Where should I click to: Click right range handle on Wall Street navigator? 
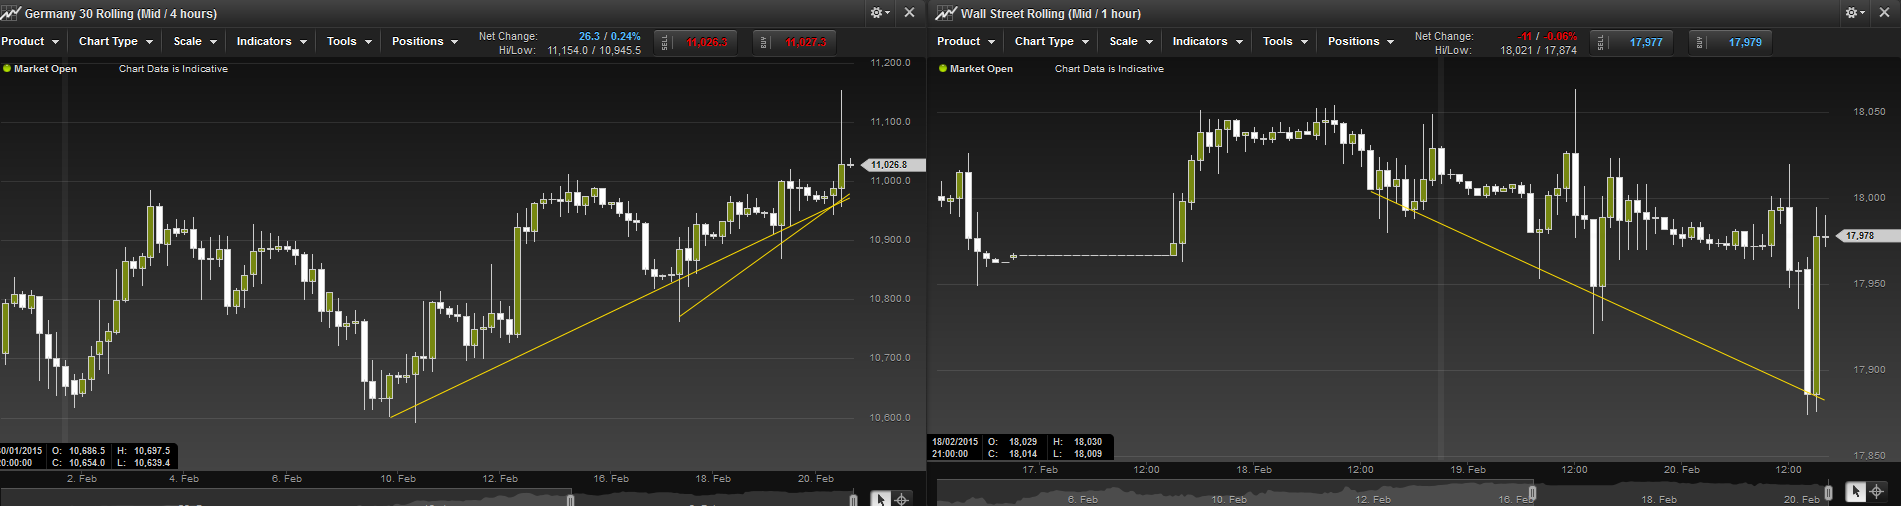(x=1828, y=492)
